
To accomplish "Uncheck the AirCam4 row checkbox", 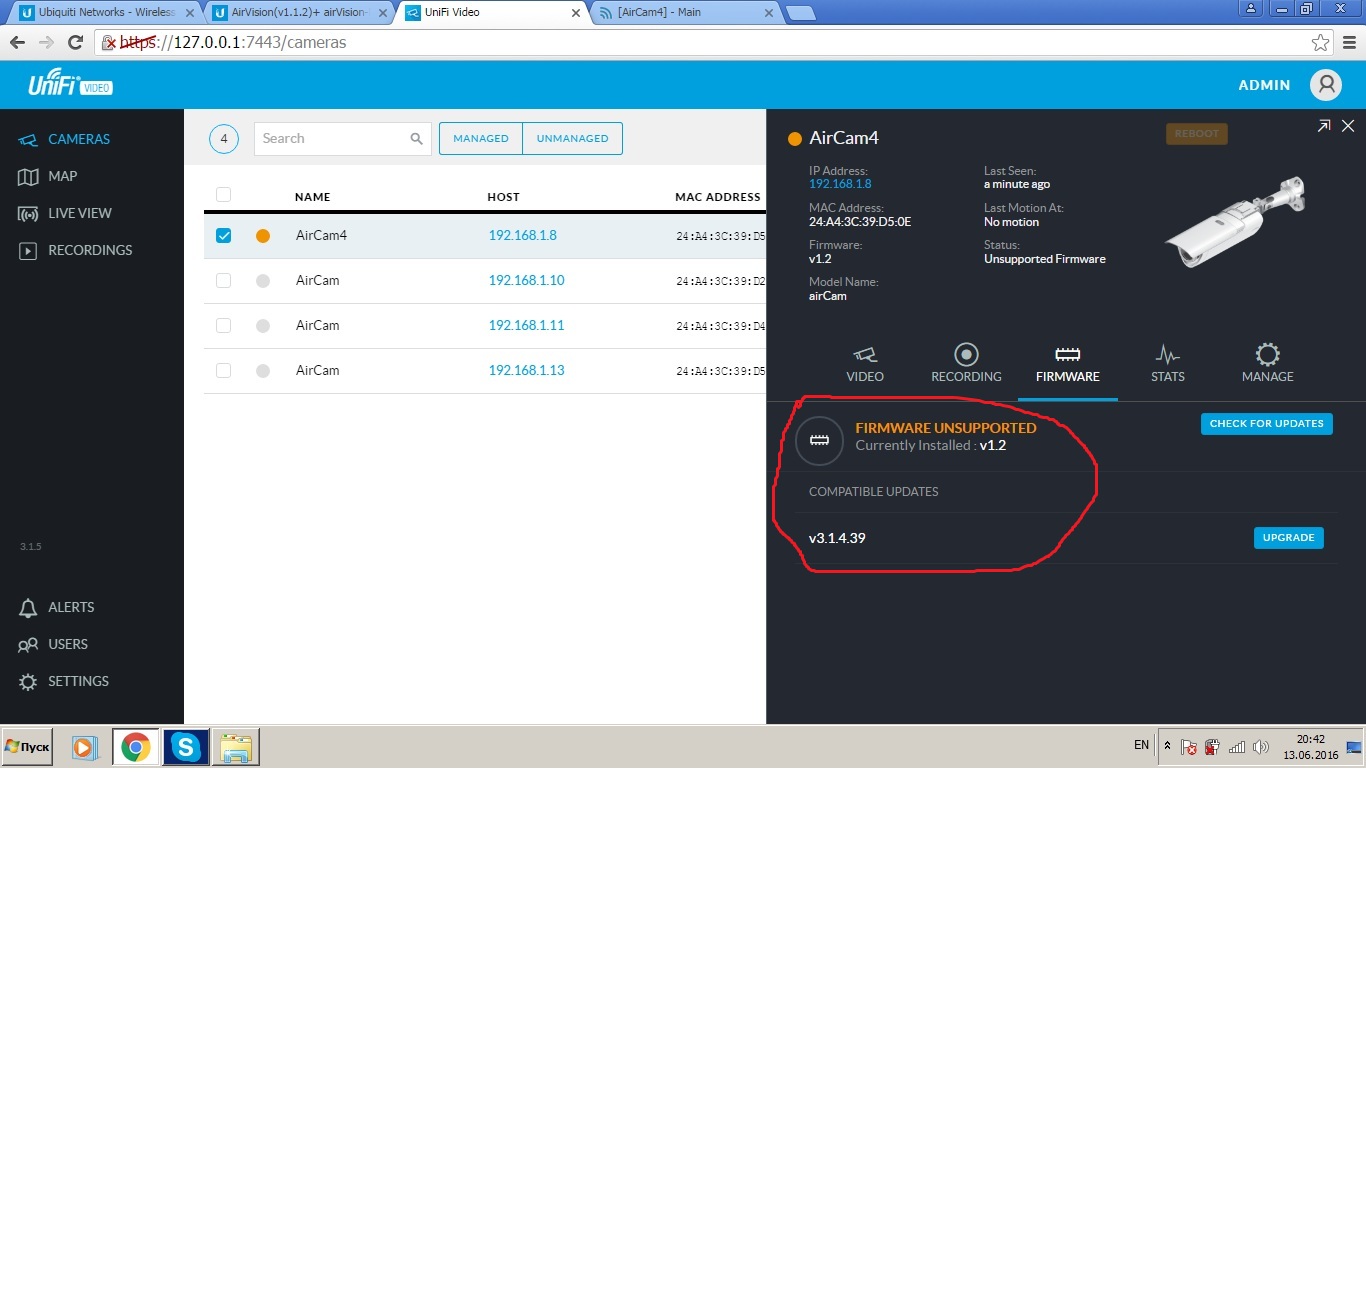I will 223,236.
